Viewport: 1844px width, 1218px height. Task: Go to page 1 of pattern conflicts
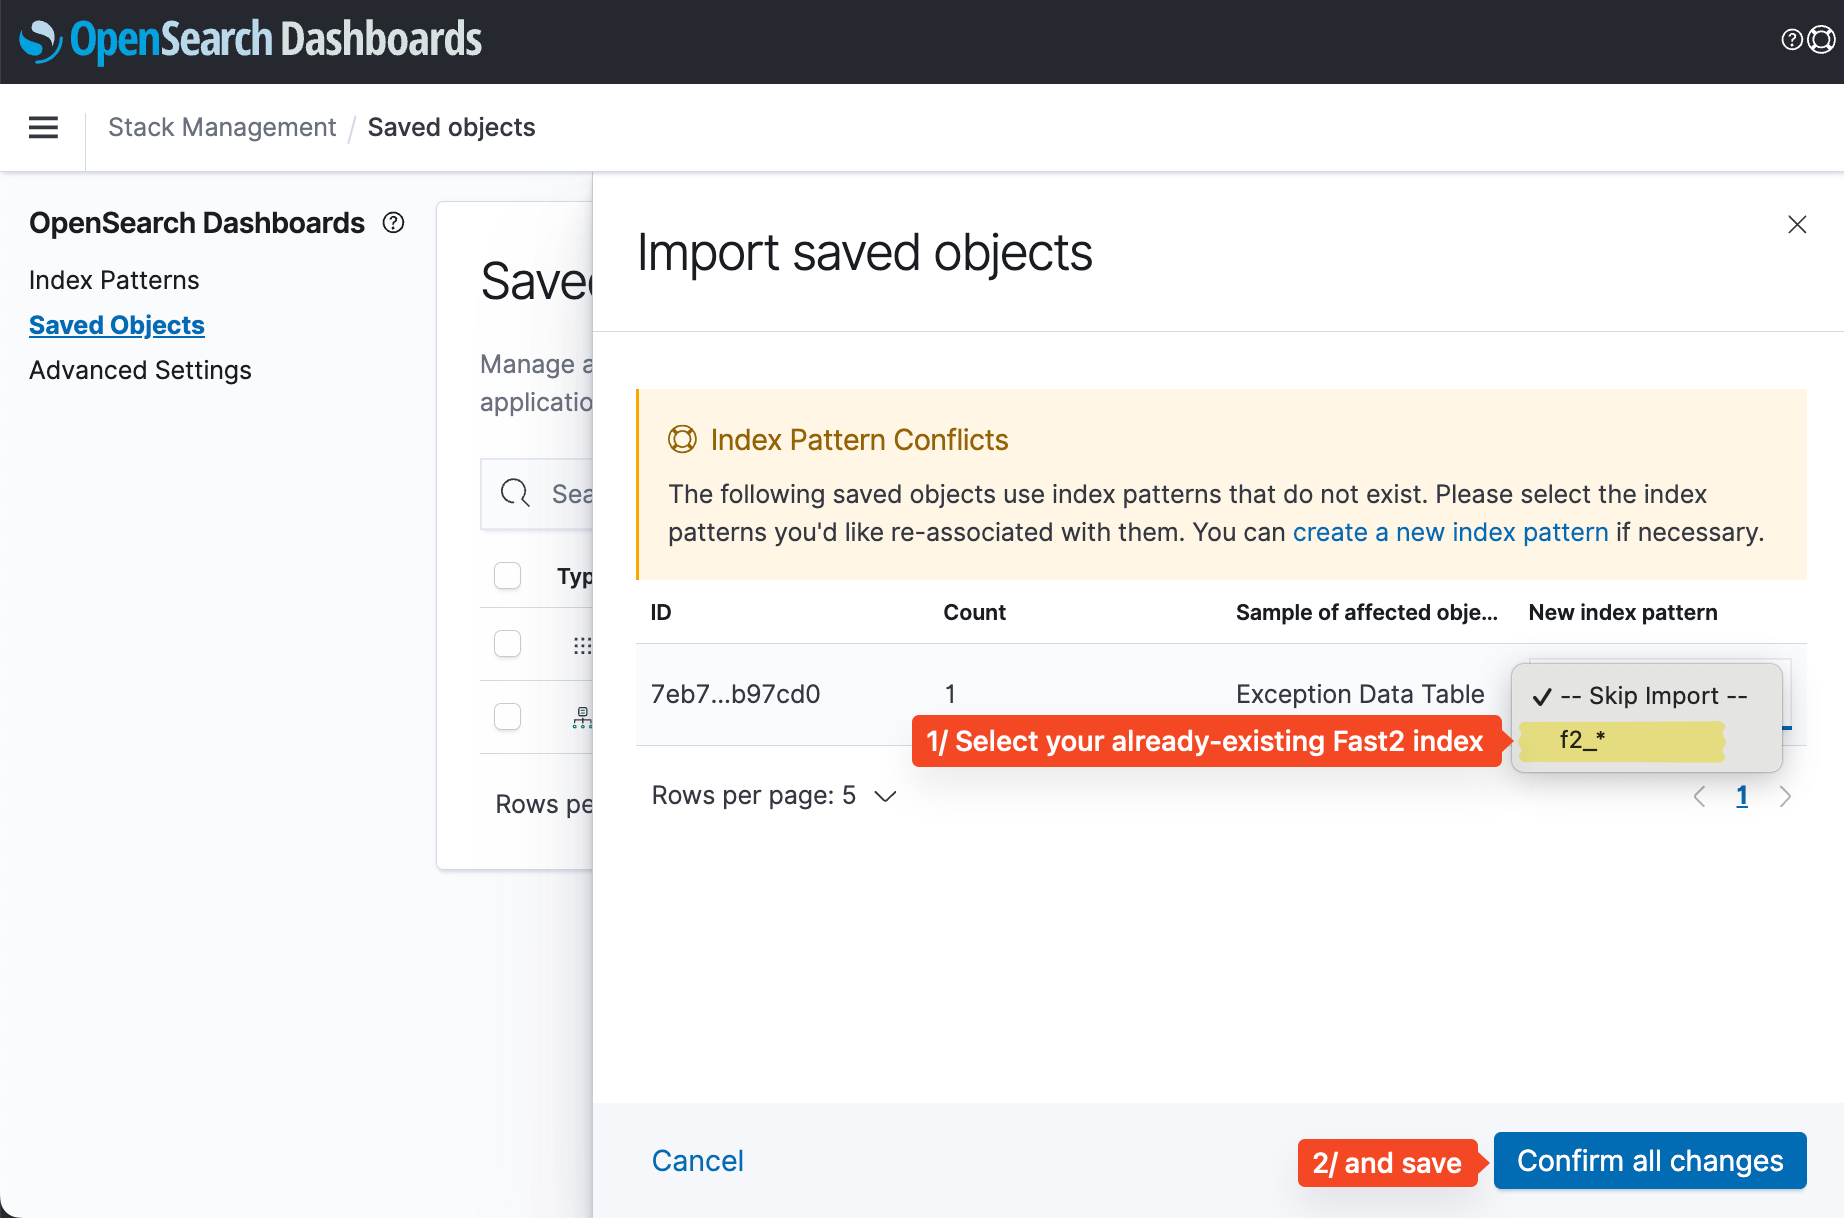[1742, 796]
